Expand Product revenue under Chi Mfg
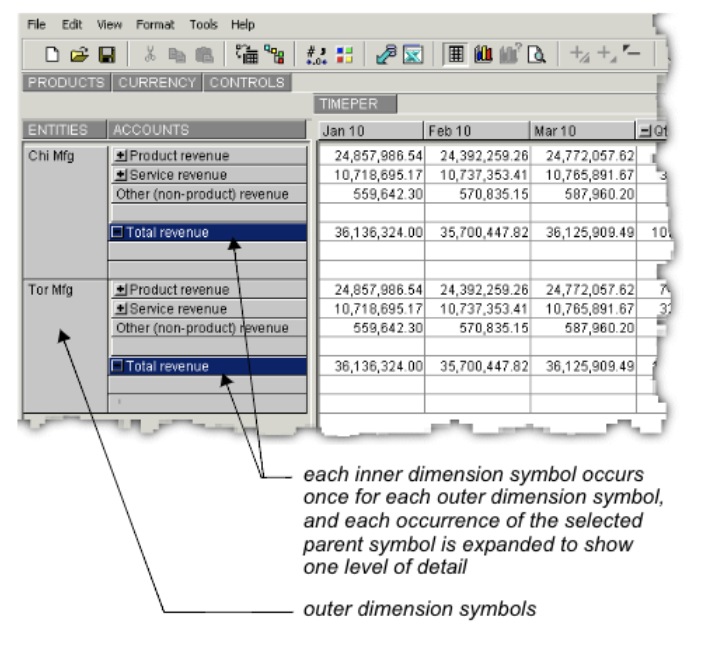 [122, 156]
